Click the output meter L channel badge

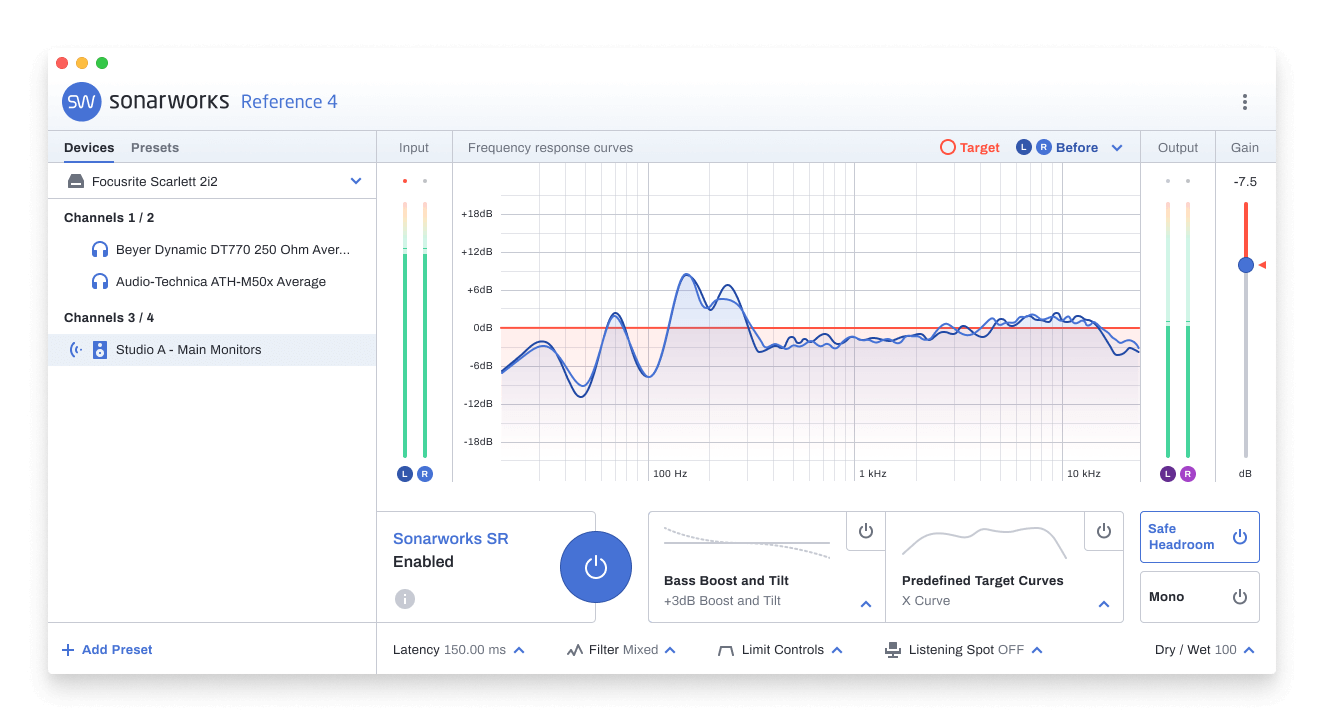coord(1168,474)
